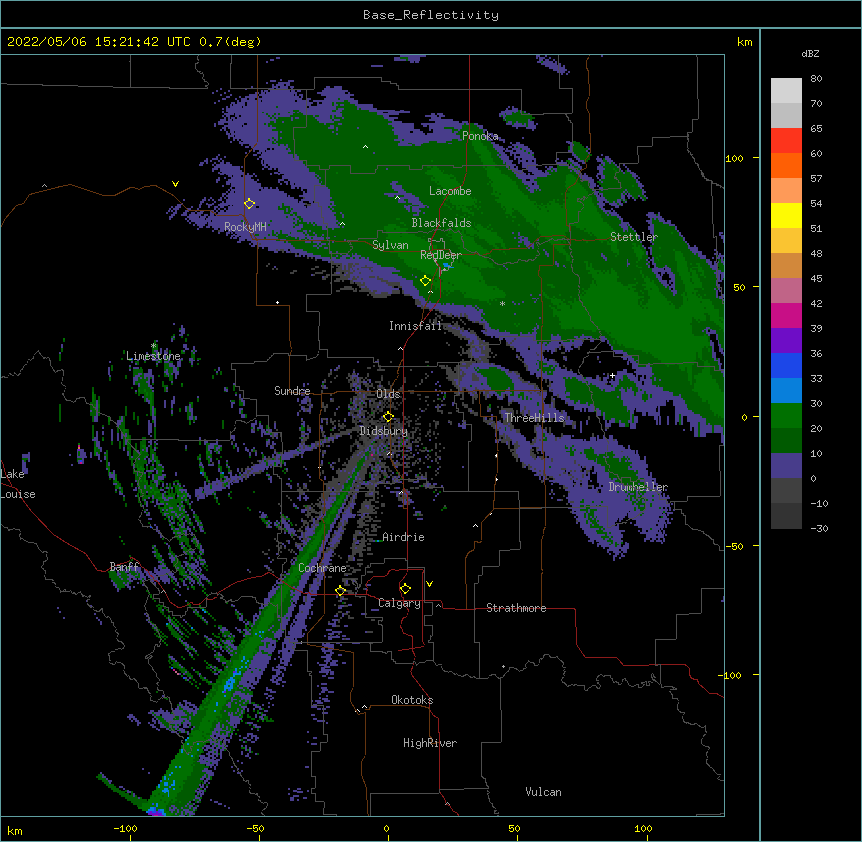Image resolution: width=862 pixels, height=842 pixels.
Task: Click the Stettler city label
Action: click(634, 237)
